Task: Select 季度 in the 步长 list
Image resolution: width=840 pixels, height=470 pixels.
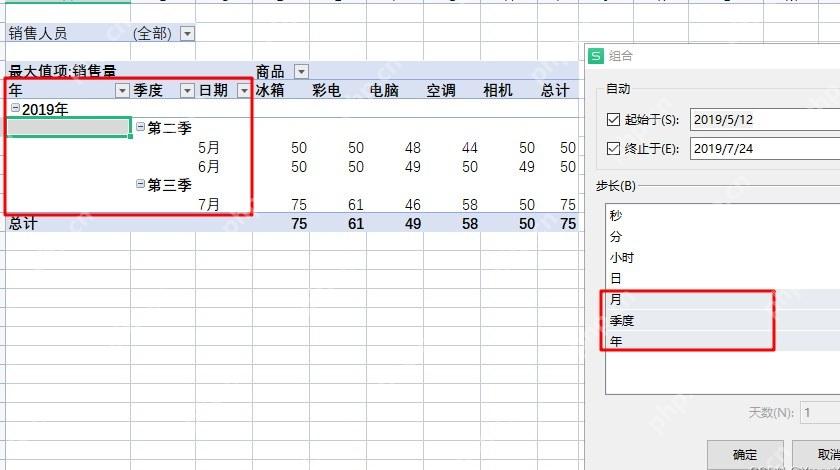Action: pos(723,320)
